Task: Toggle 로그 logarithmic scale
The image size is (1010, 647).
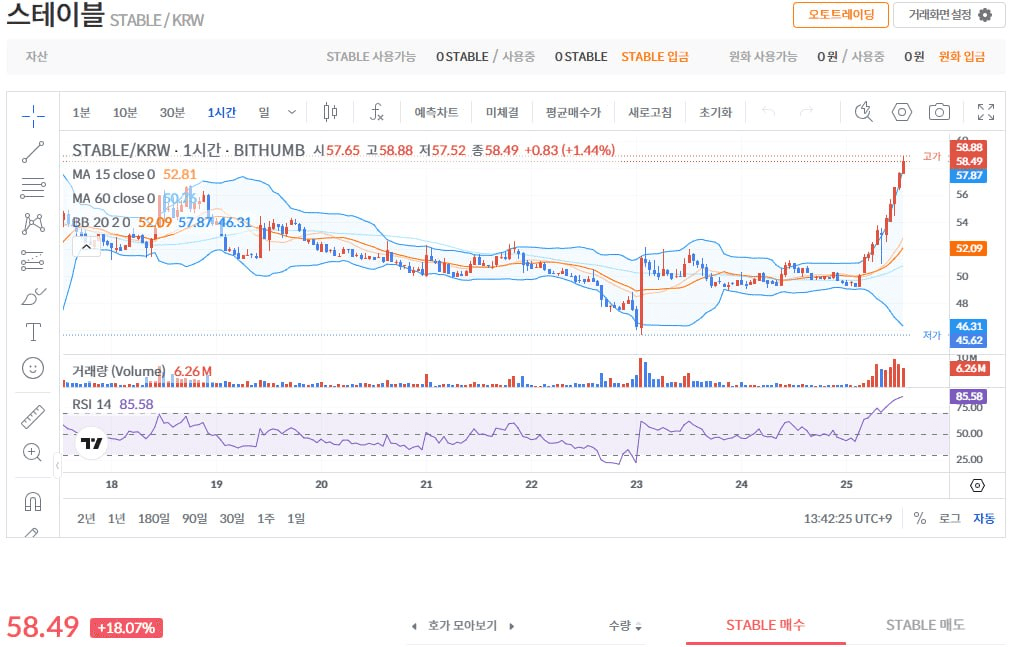Action: pyautogui.click(x=950, y=518)
